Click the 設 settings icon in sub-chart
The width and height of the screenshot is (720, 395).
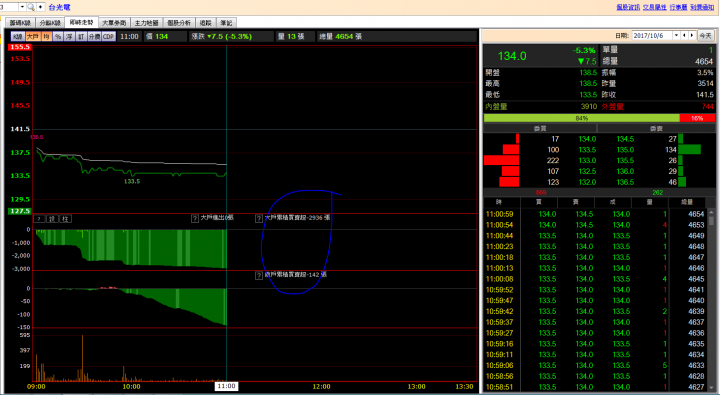click(52, 219)
